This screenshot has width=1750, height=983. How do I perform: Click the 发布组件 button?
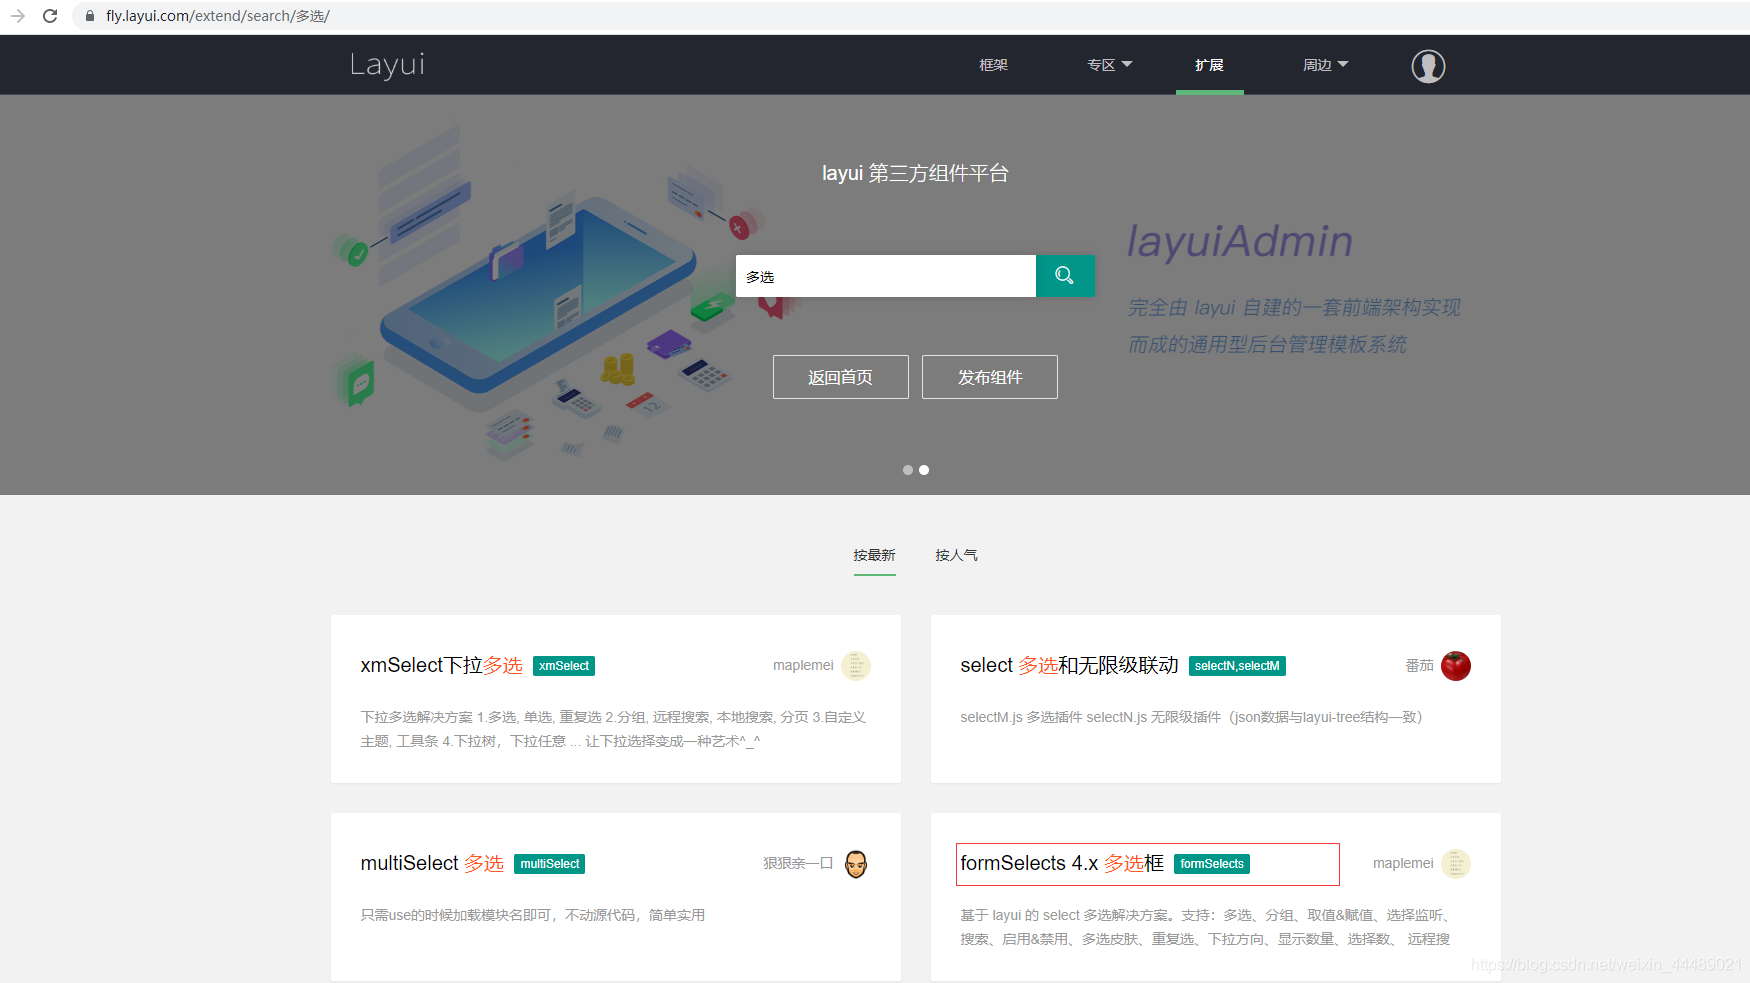(989, 377)
